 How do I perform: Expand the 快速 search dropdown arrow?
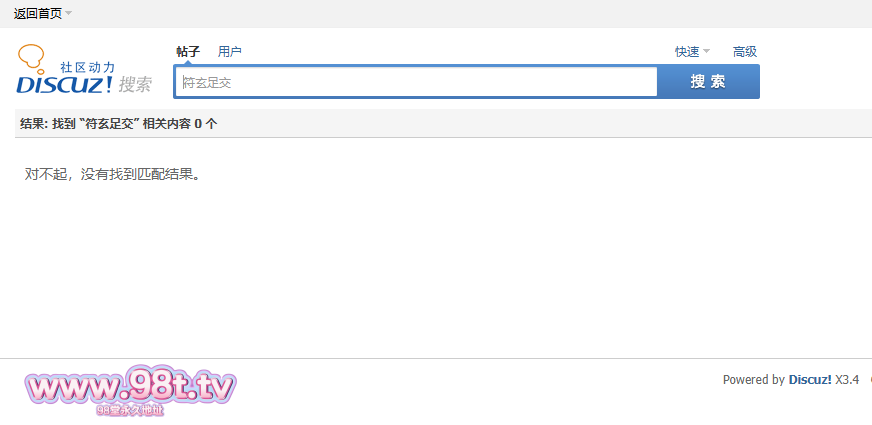(x=706, y=52)
